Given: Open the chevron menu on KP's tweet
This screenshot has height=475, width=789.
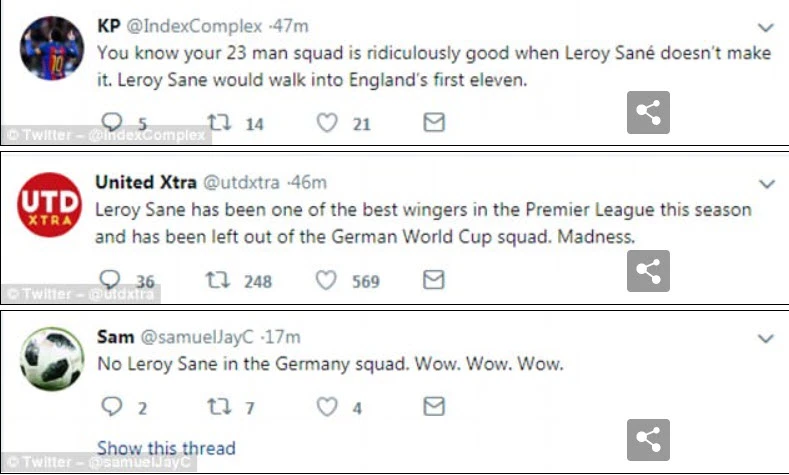Looking at the screenshot, I should tap(767, 27).
